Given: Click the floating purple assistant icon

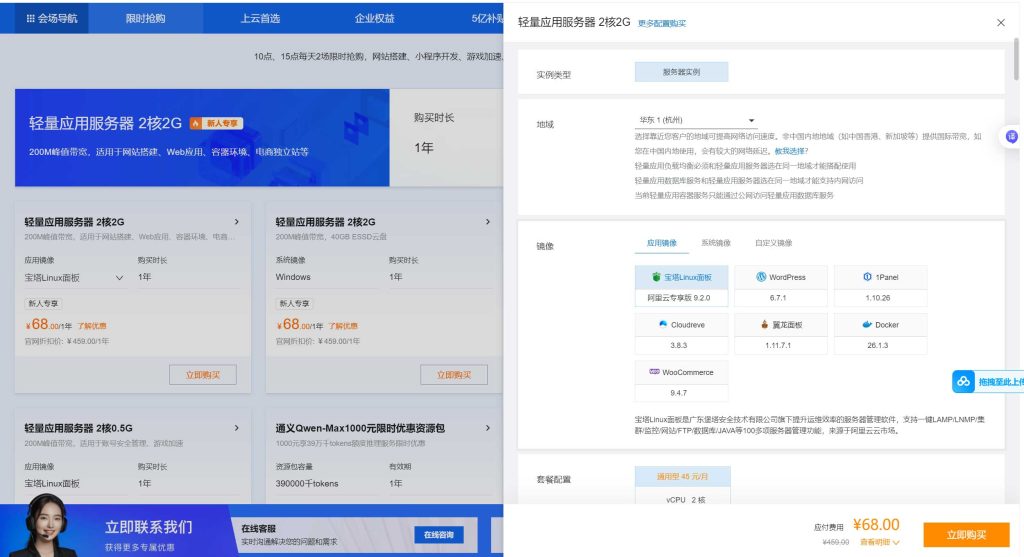Looking at the screenshot, I should coord(1011,137).
